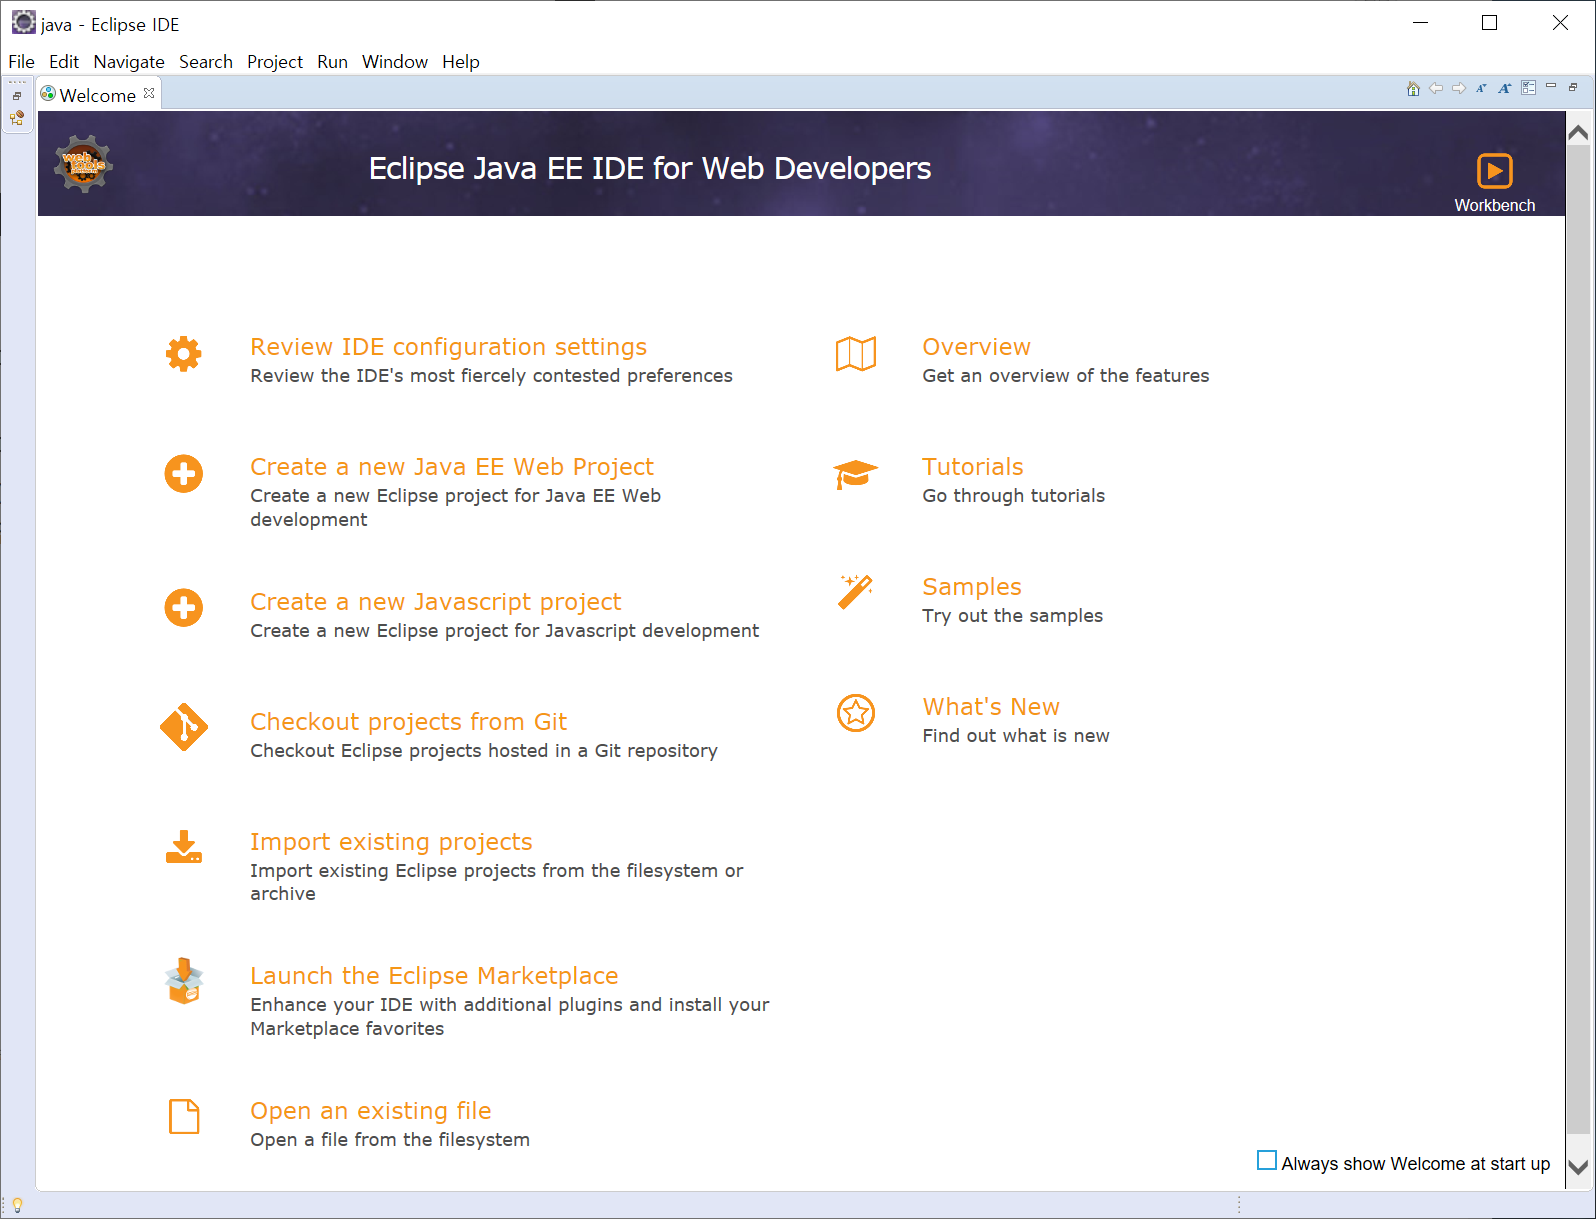Click the Git diamond icon
The width and height of the screenshot is (1596, 1219).
[184, 727]
